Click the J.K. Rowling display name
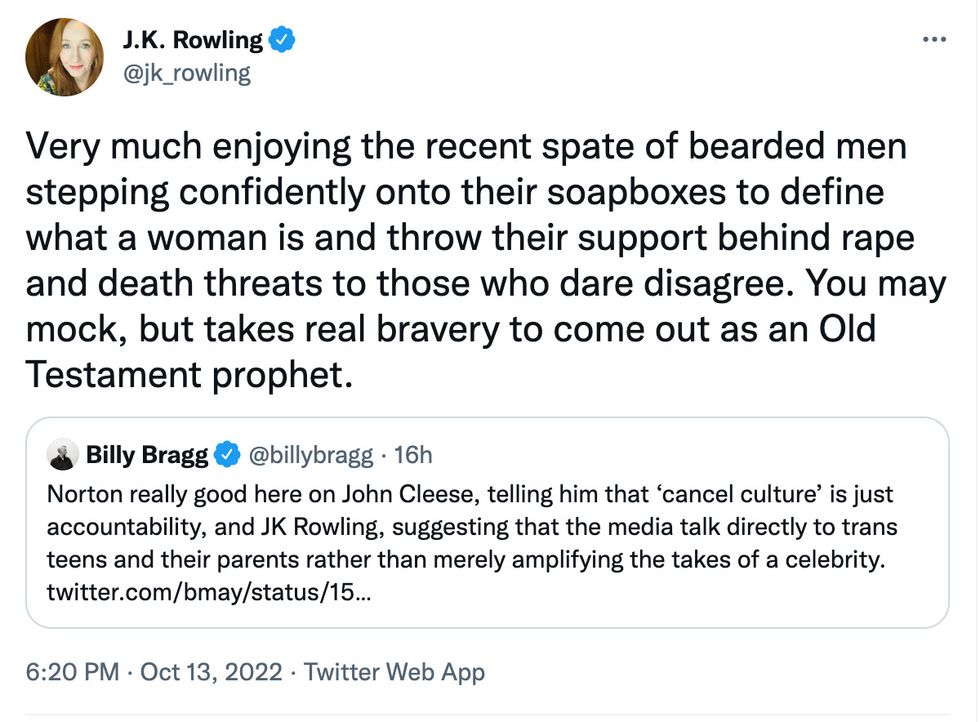Screen dimensions: 980x722 pyautogui.click(x=193, y=40)
